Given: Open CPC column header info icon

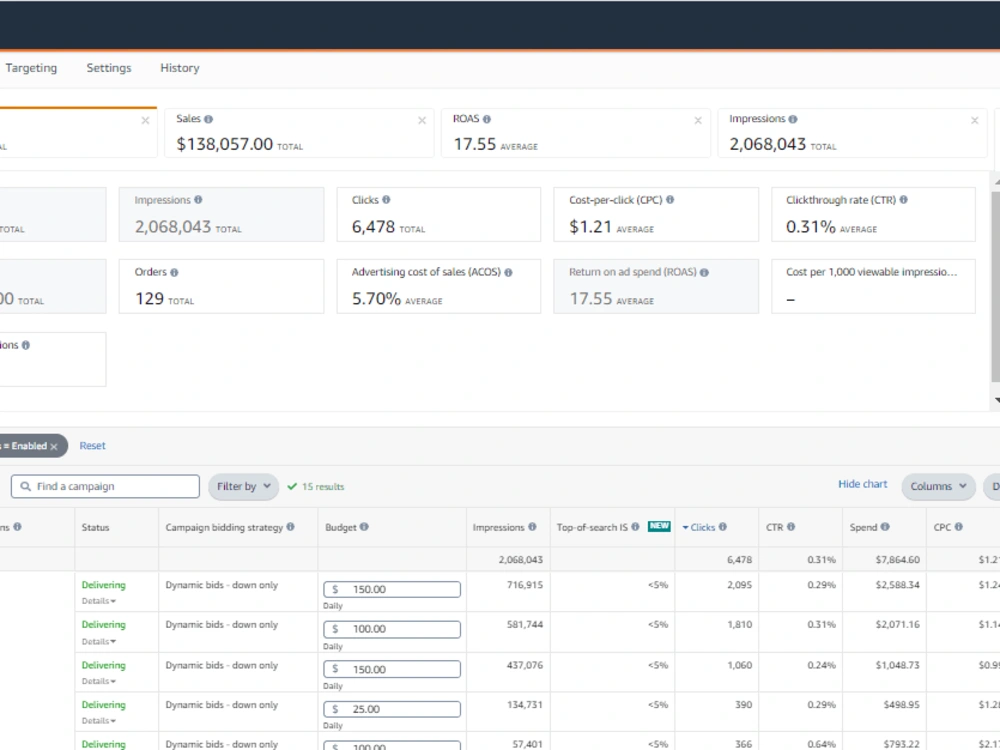Looking at the screenshot, I should pyautogui.click(x=959, y=527).
